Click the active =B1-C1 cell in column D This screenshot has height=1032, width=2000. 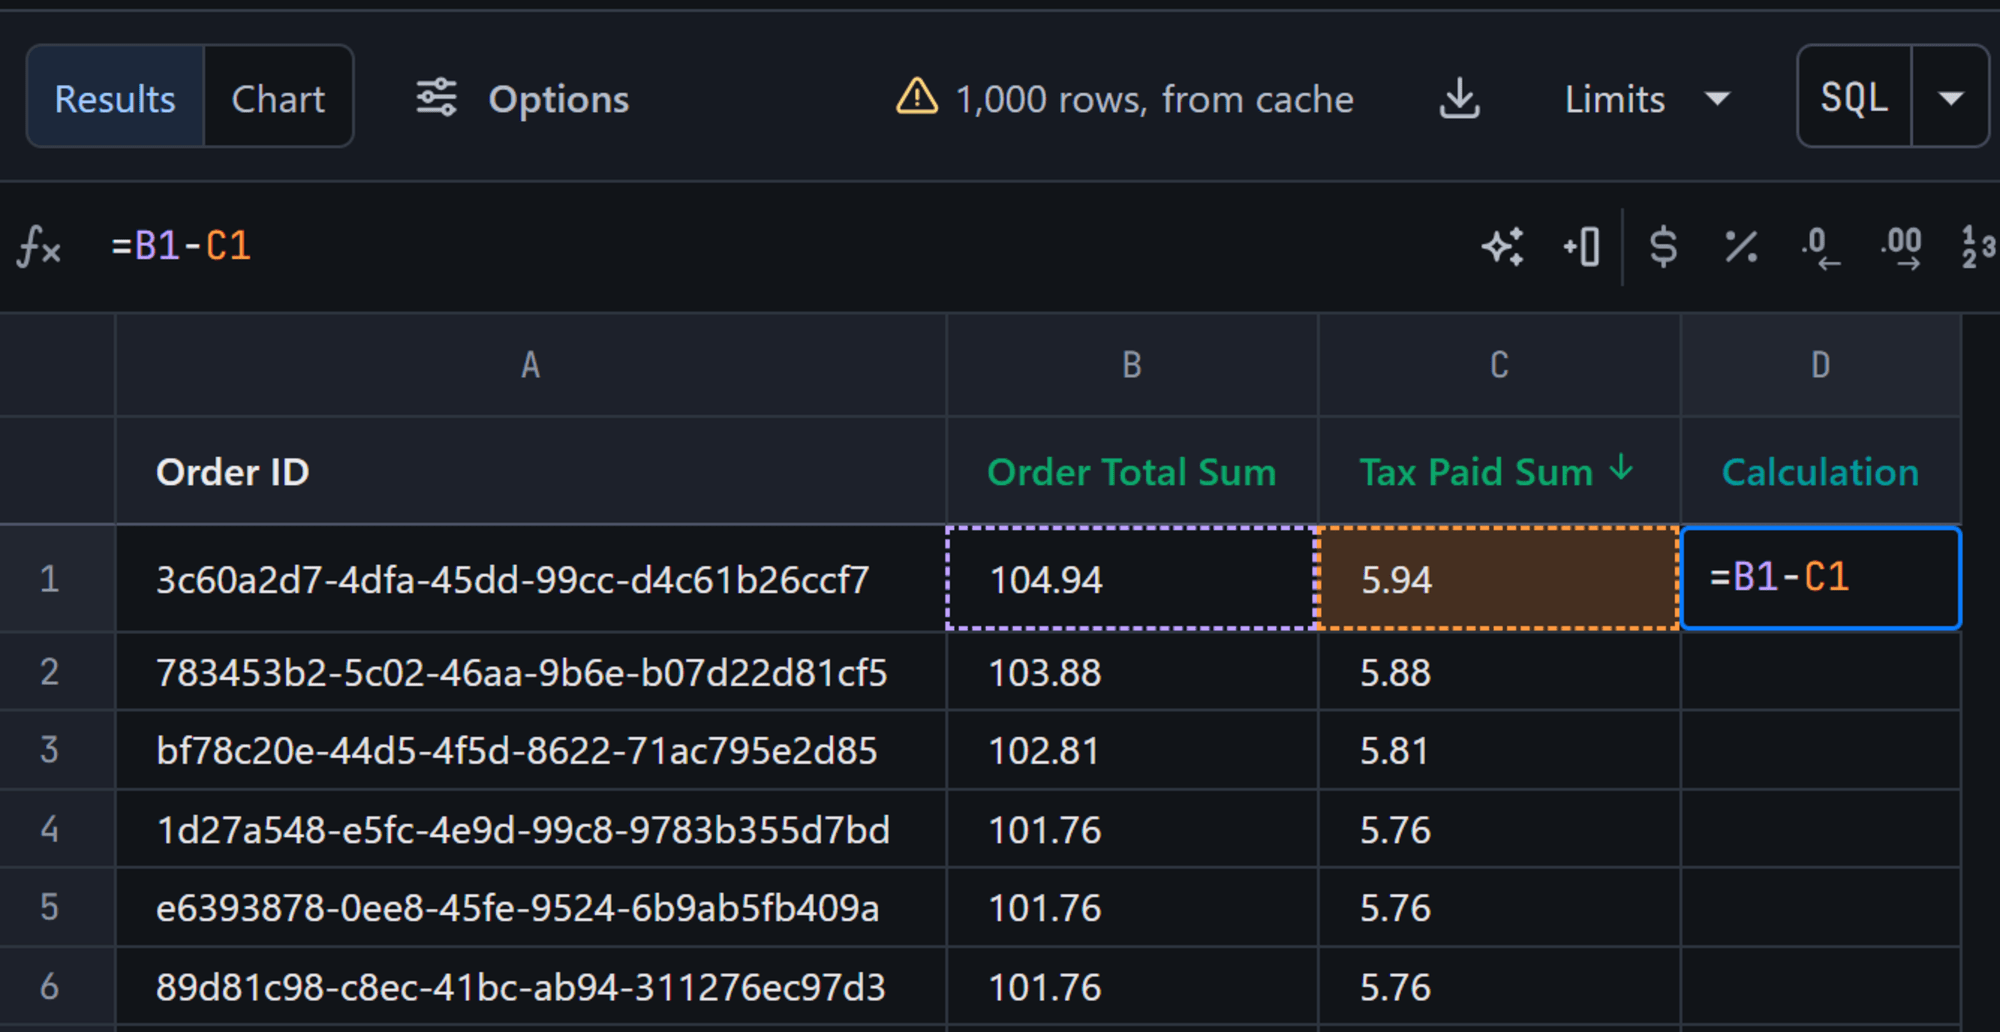coord(1821,578)
